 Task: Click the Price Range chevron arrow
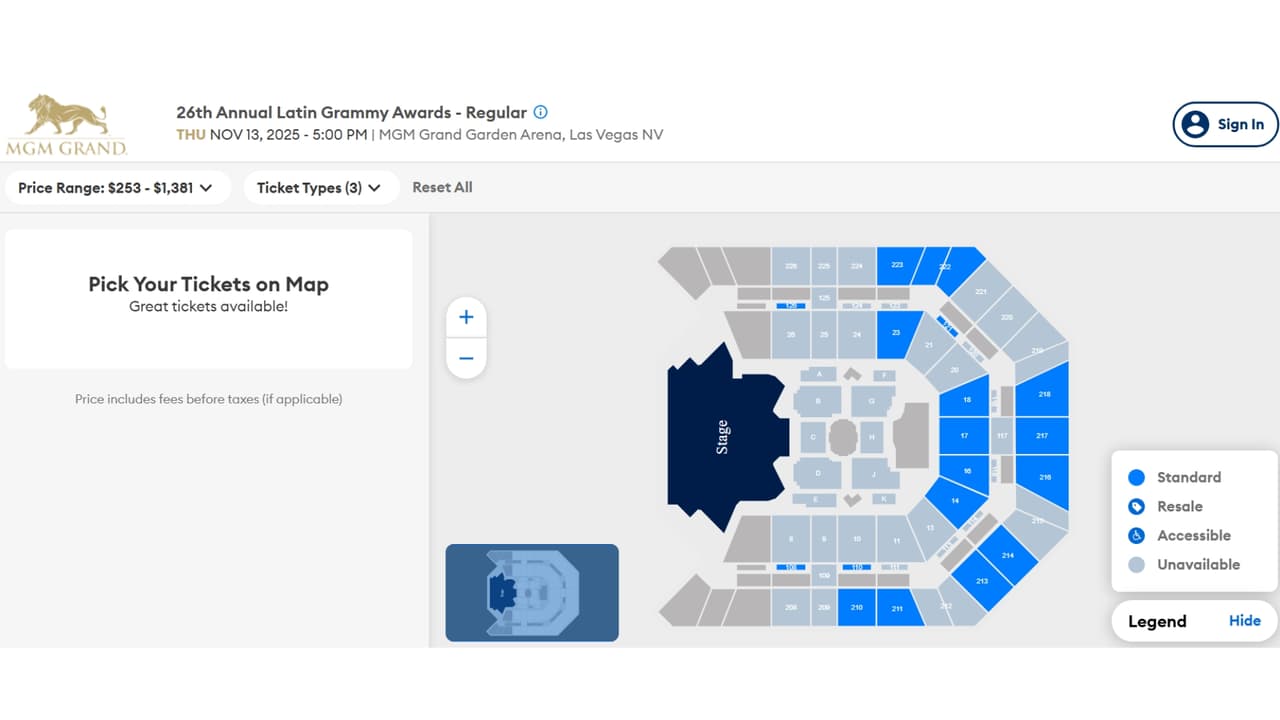click(x=207, y=187)
